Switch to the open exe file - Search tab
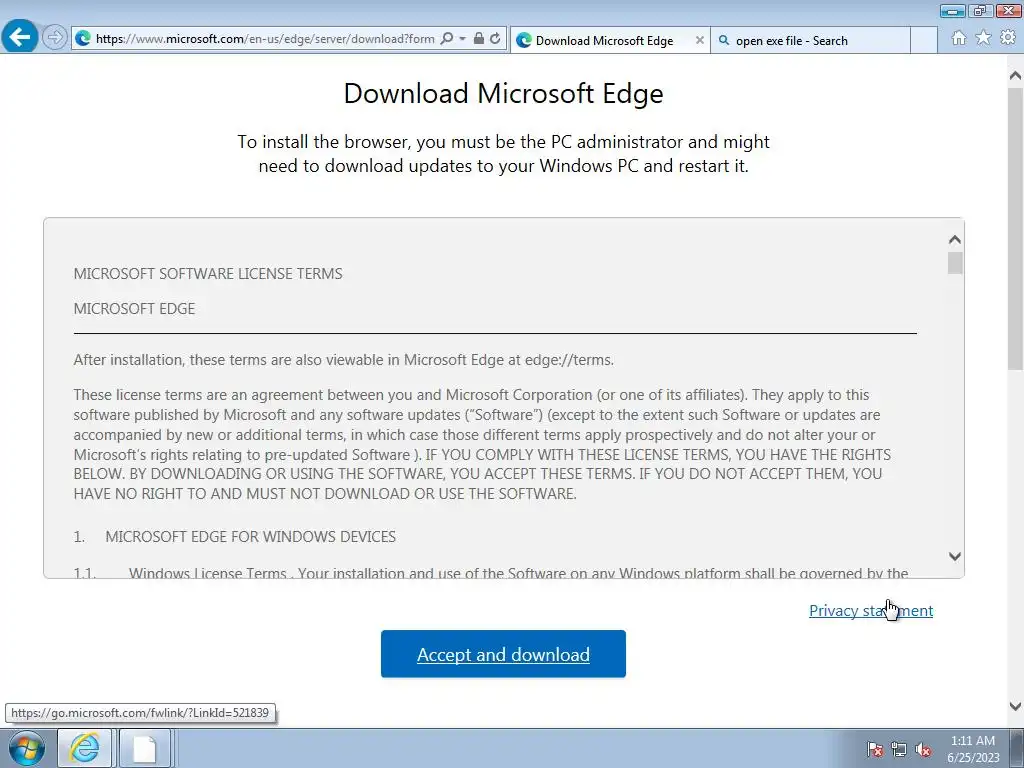Viewport: 1024px width, 768px height. coord(810,40)
